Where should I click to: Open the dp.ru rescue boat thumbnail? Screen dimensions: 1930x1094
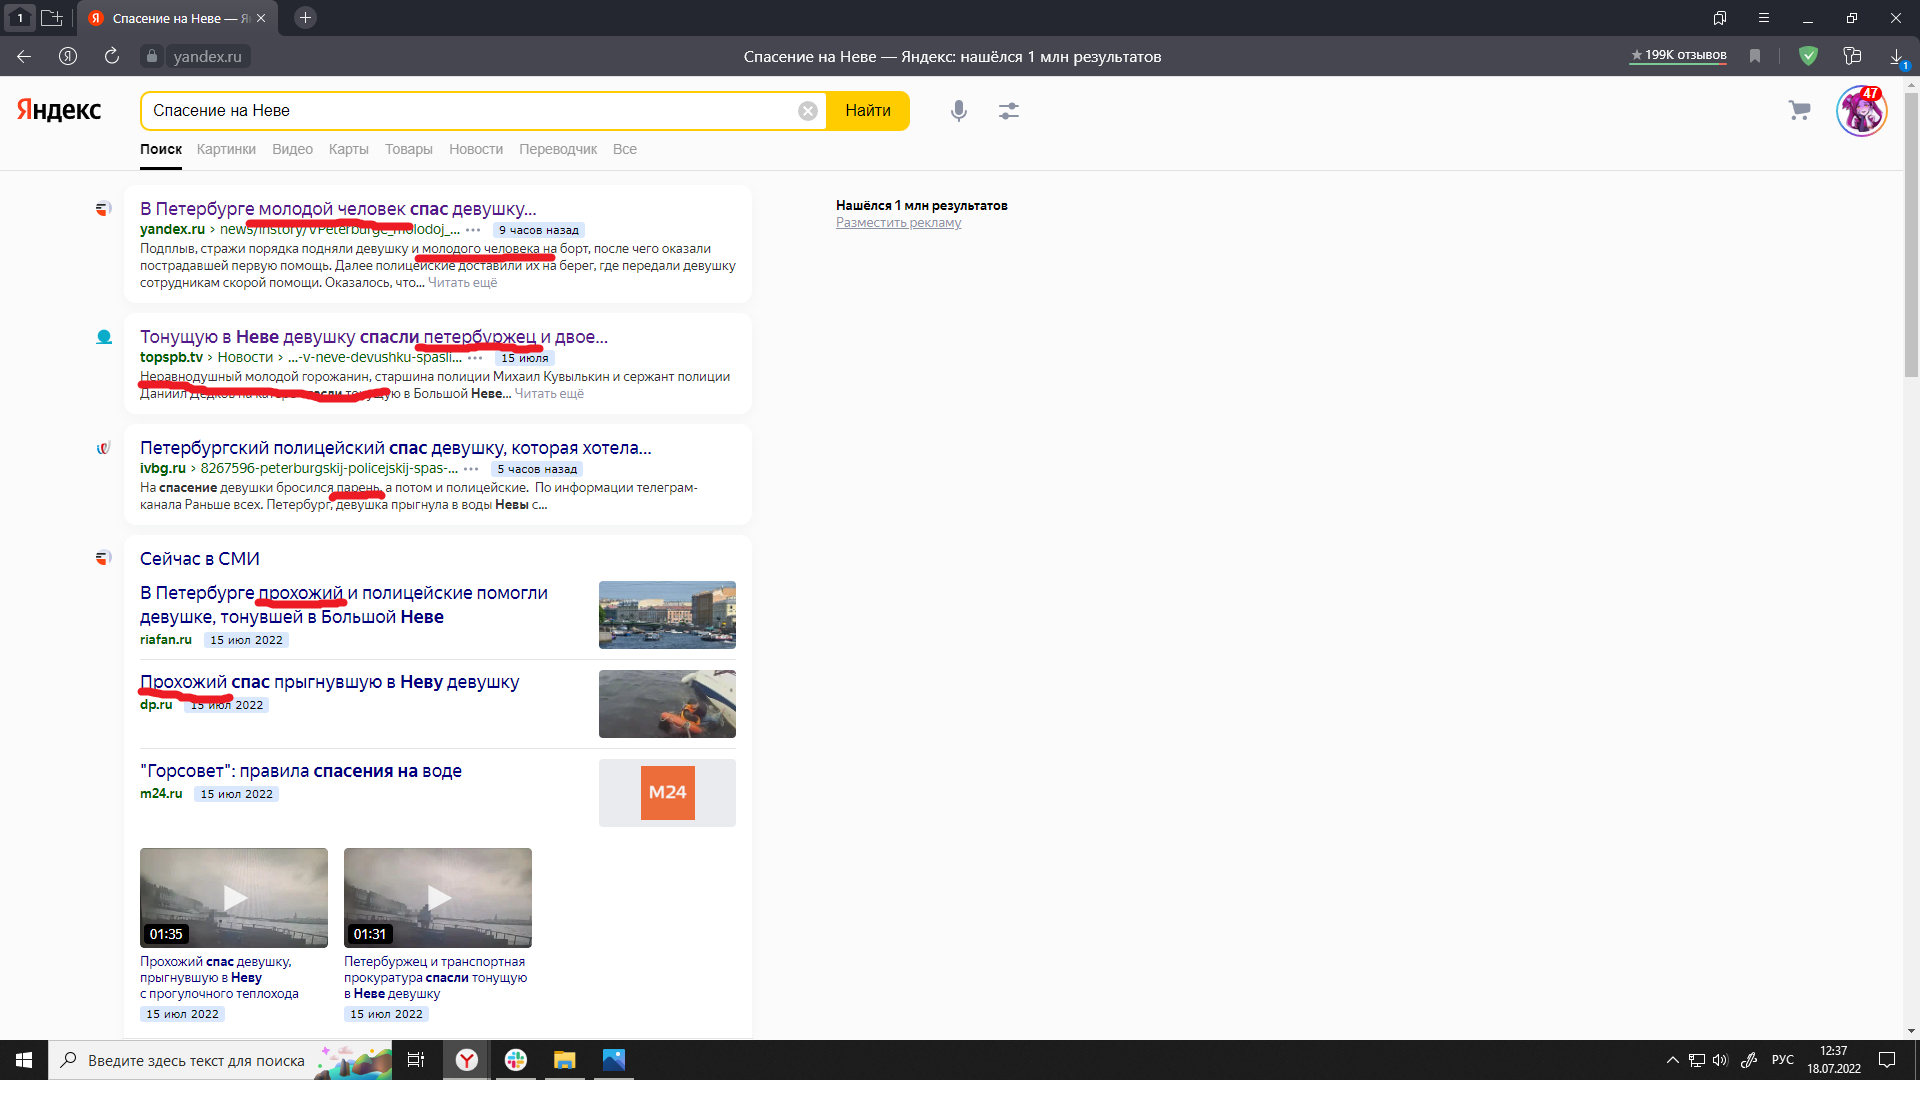[x=667, y=704]
